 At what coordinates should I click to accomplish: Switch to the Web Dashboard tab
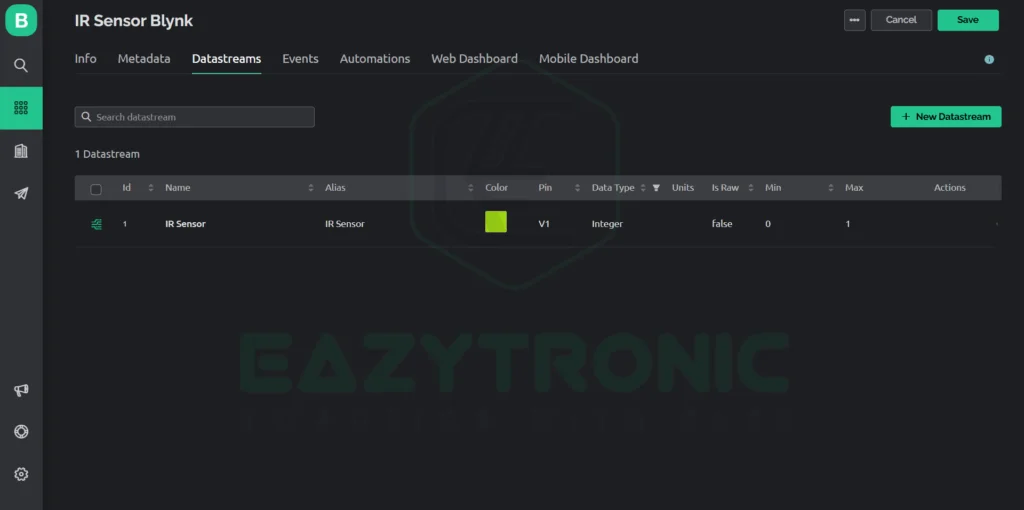tap(474, 59)
